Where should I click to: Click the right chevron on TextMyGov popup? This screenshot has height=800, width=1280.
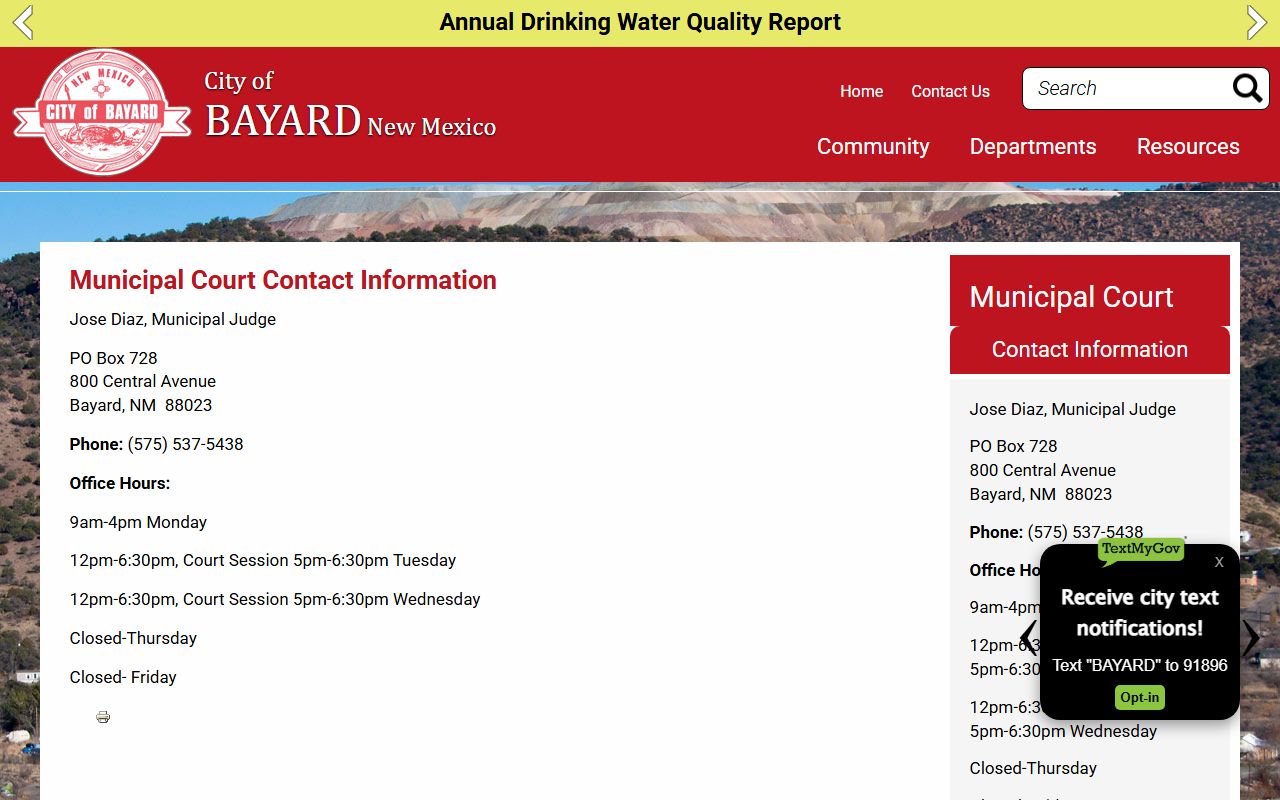click(1251, 637)
